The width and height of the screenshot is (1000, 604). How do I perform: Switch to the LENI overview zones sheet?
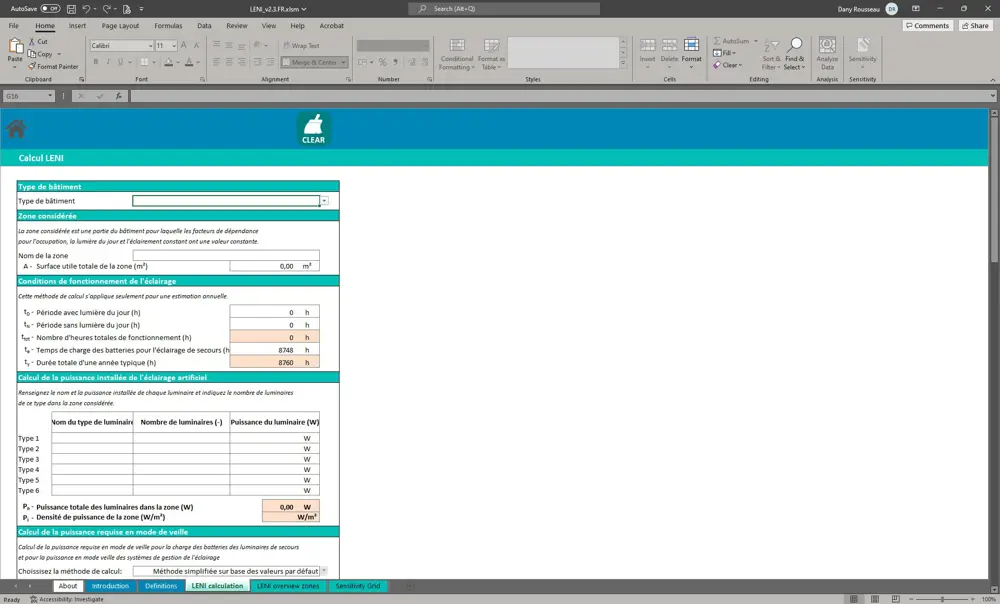[x=288, y=586]
